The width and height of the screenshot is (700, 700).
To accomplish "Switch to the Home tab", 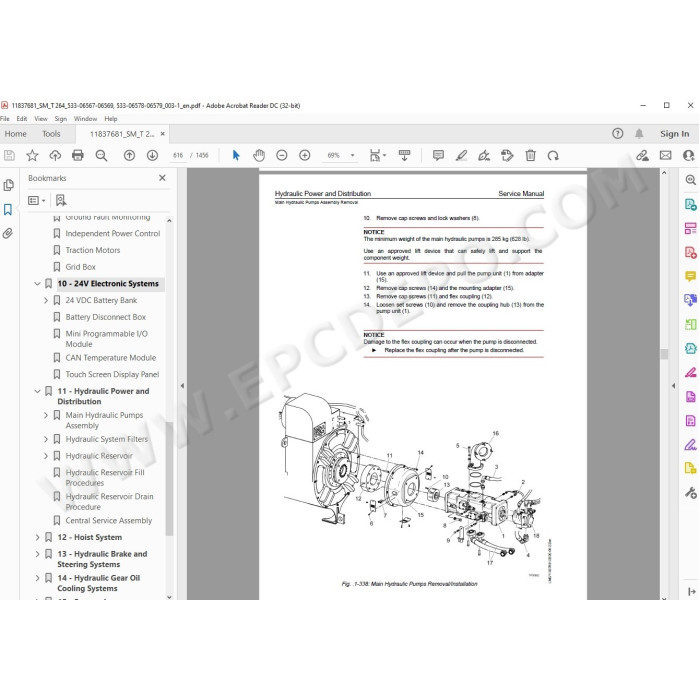I will (16, 134).
